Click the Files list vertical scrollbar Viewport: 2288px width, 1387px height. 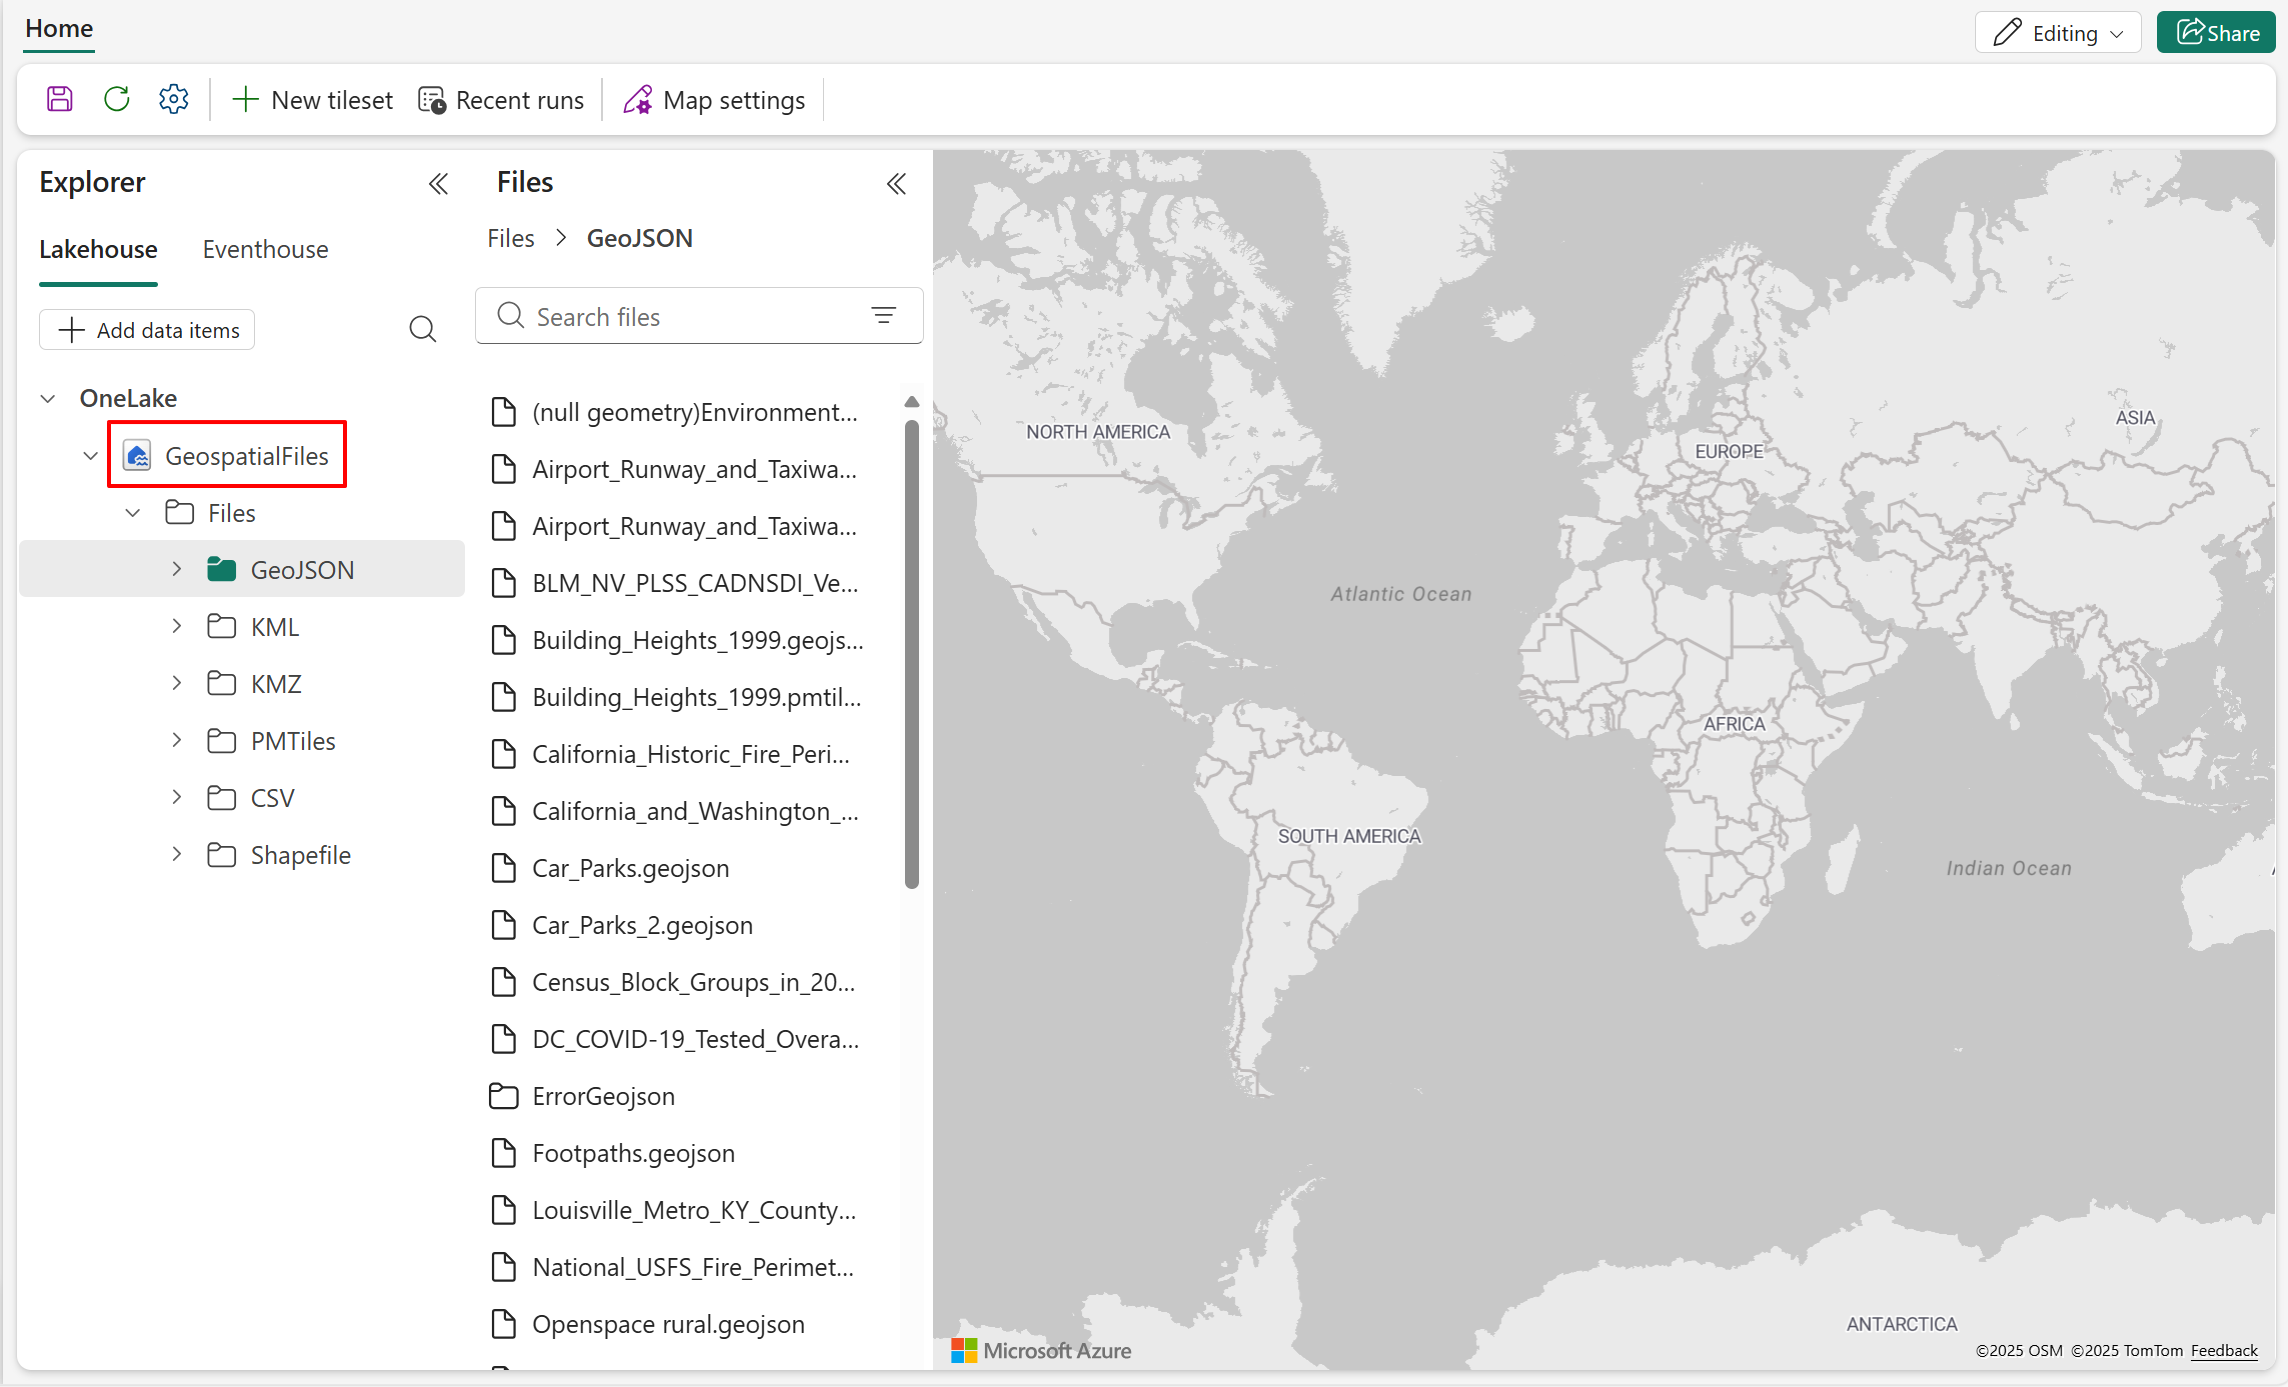[x=911, y=655]
